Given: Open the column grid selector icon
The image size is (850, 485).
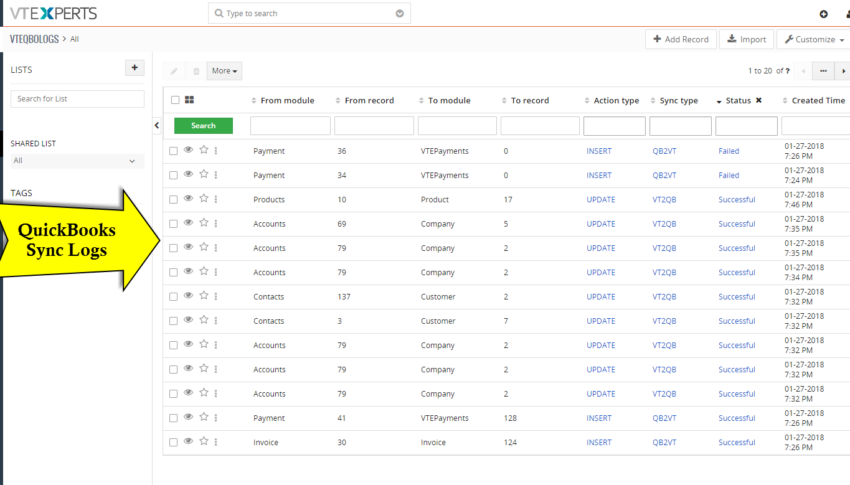Looking at the screenshot, I should click(x=189, y=100).
